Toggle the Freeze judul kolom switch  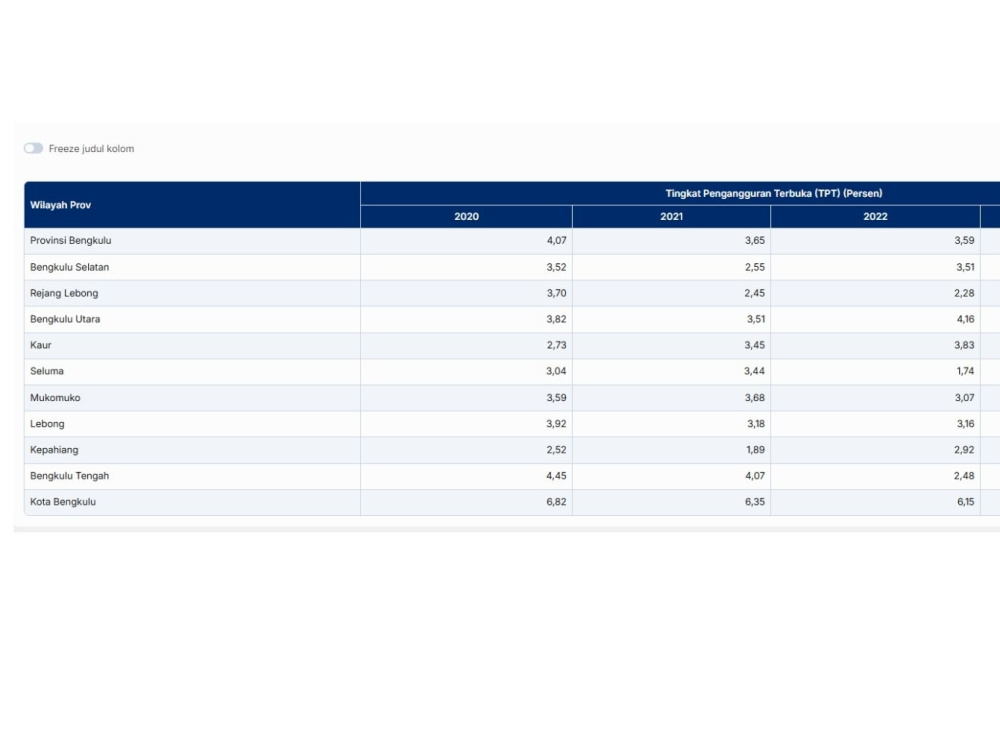[x=34, y=149]
